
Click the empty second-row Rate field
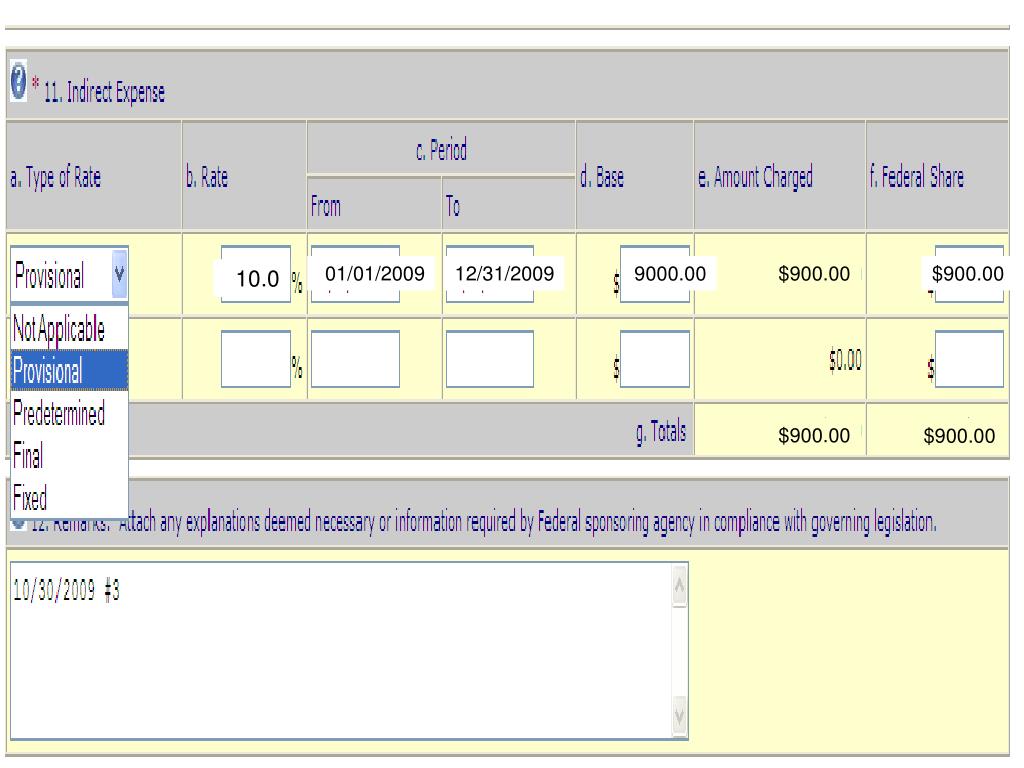(255, 359)
